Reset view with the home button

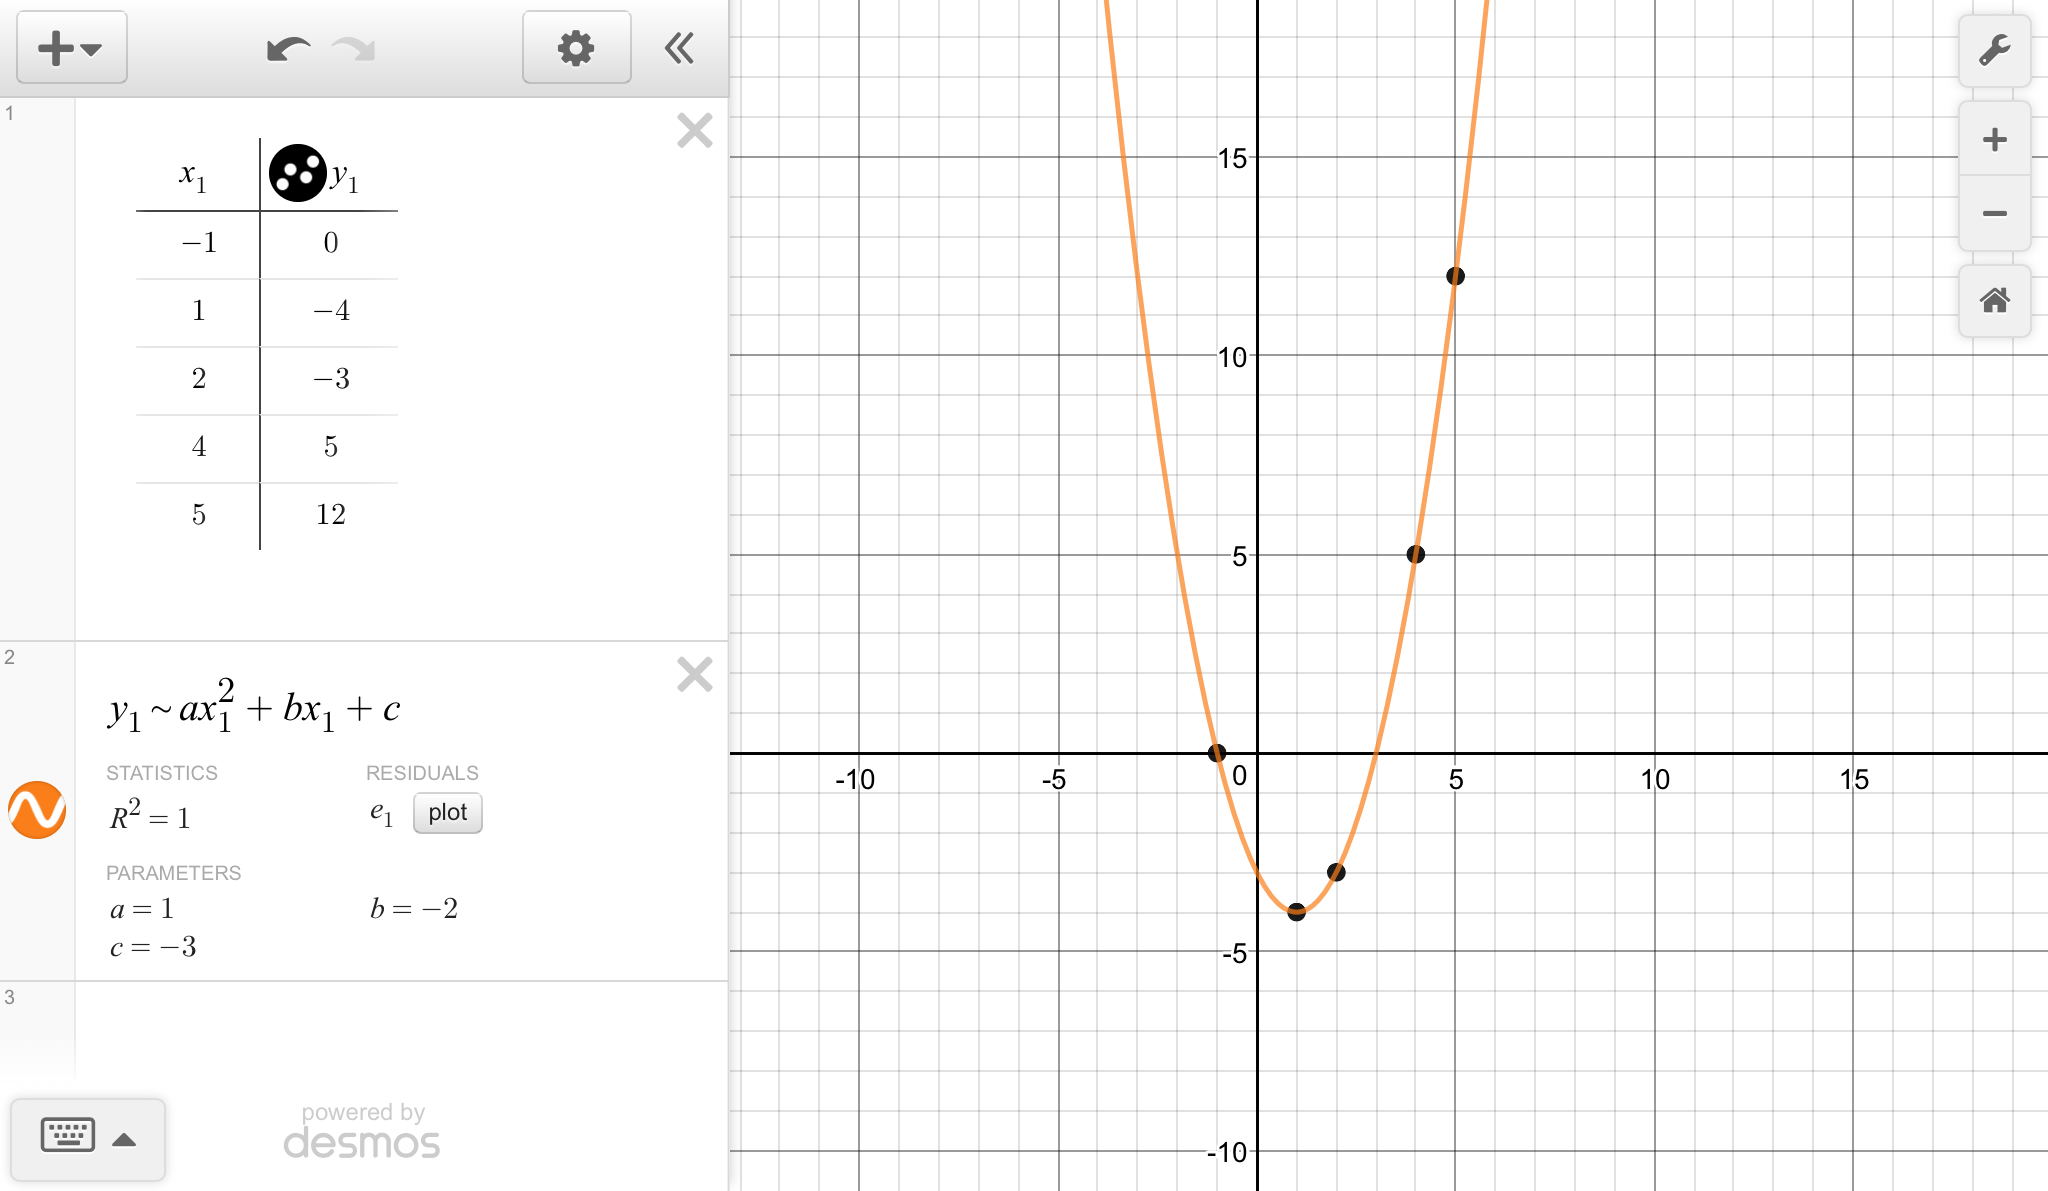[1994, 300]
